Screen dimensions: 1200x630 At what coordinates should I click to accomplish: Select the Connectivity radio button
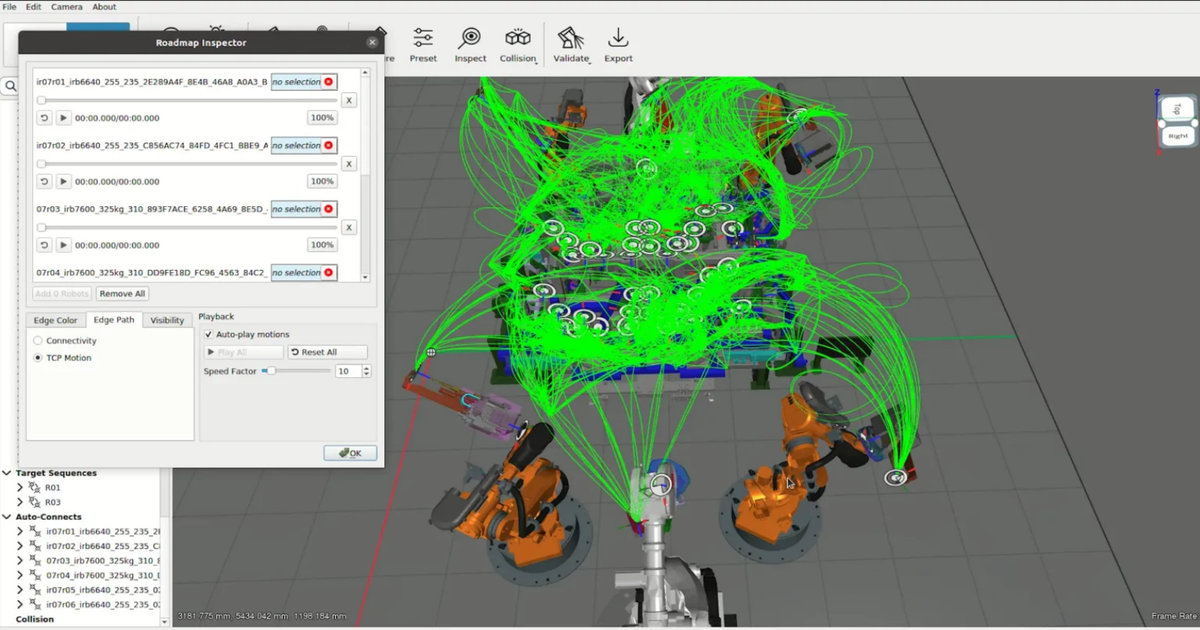[x=39, y=340]
